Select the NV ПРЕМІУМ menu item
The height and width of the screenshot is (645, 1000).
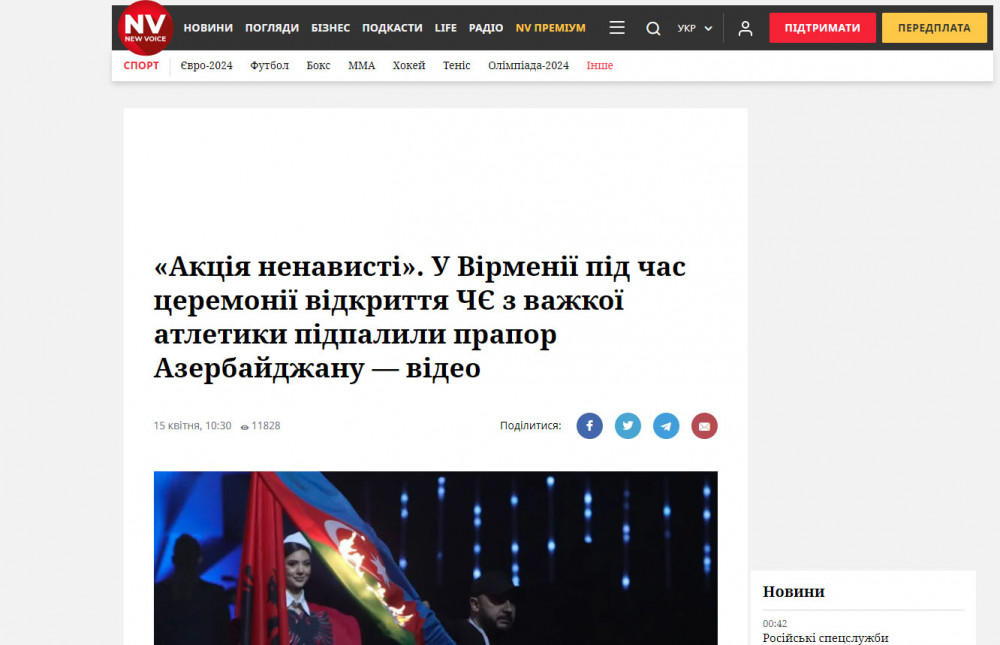pyautogui.click(x=550, y=28)
